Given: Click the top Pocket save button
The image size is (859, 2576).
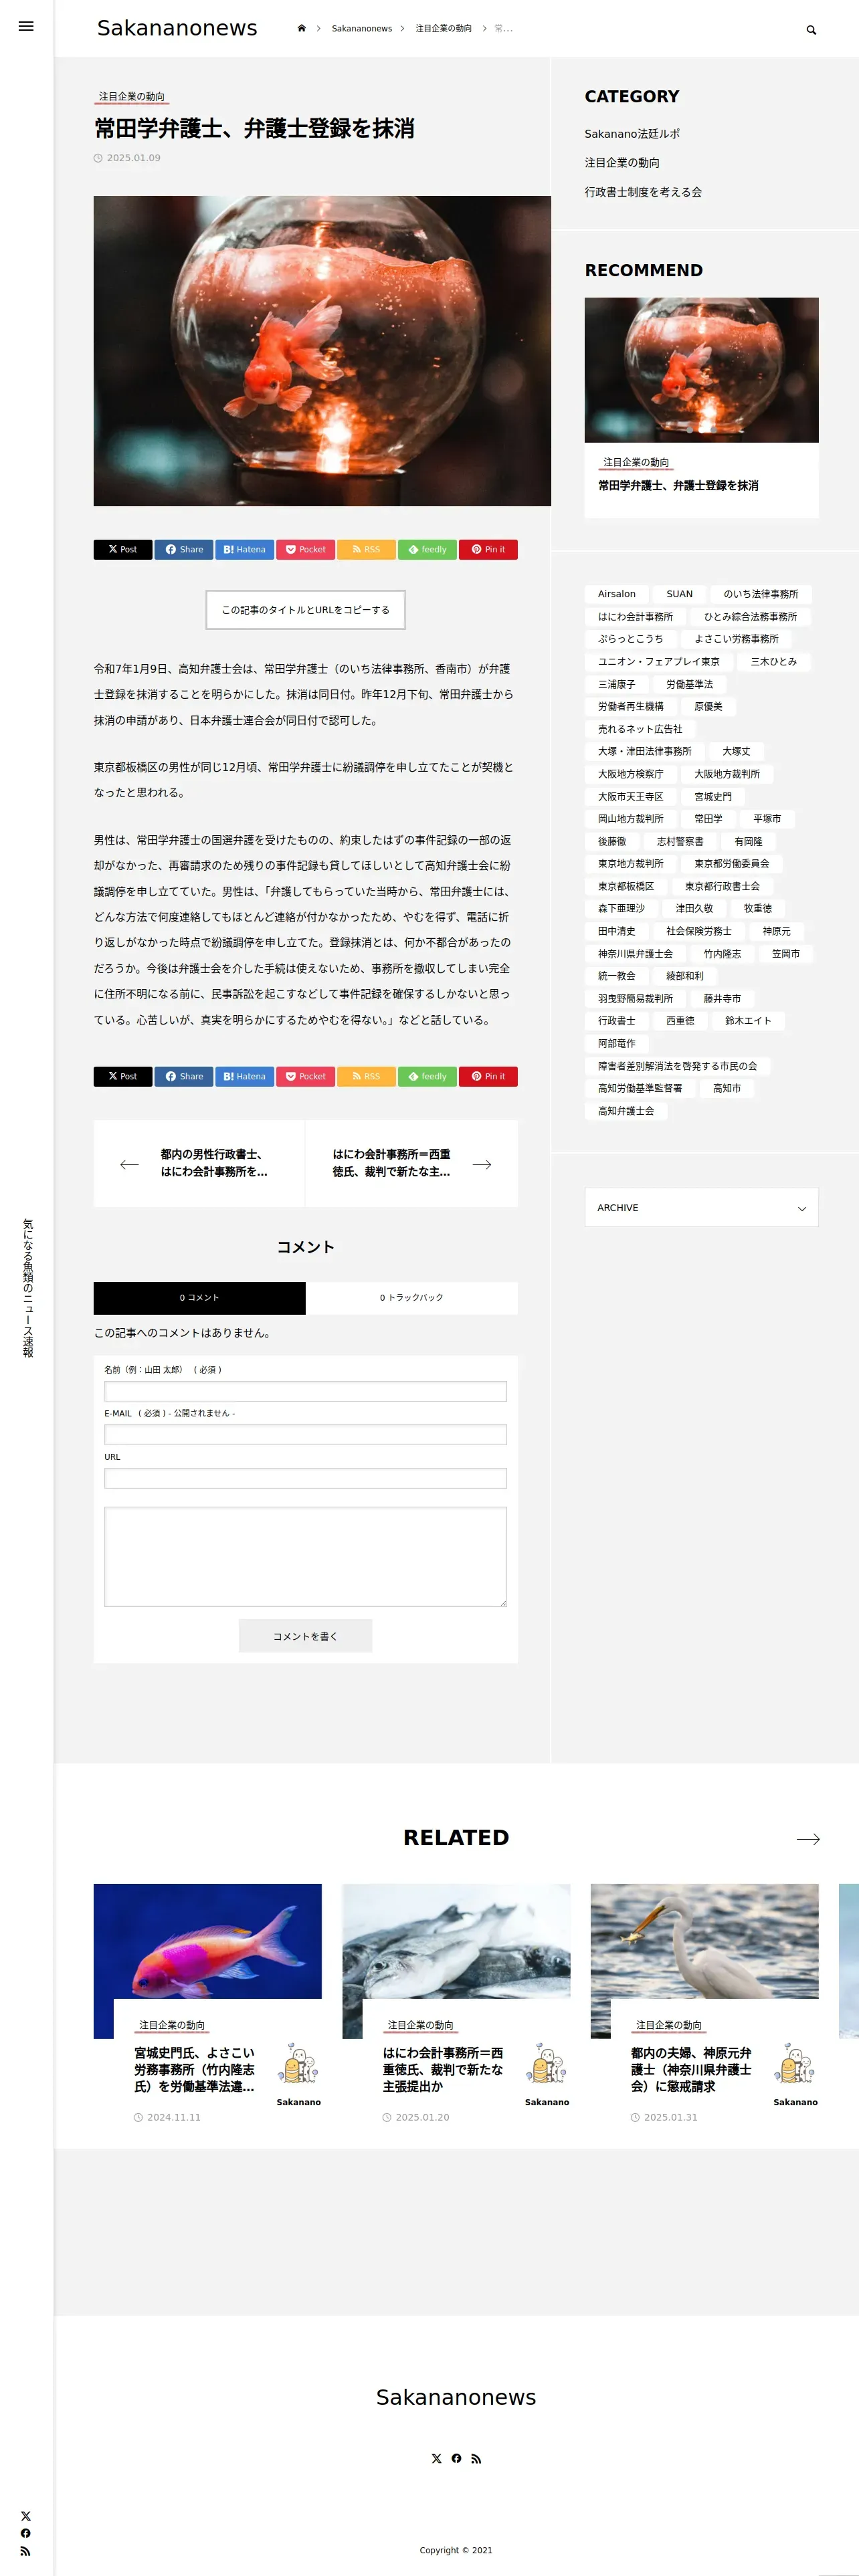Looking at the screenshot, I should pyautogui.click(x=305, y=549).
